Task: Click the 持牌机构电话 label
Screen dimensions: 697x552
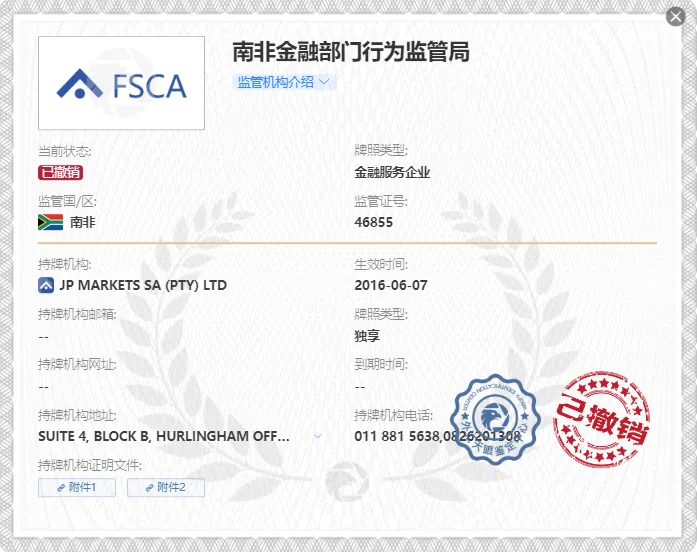Action: pyautogui.click(x=393, y=416)
